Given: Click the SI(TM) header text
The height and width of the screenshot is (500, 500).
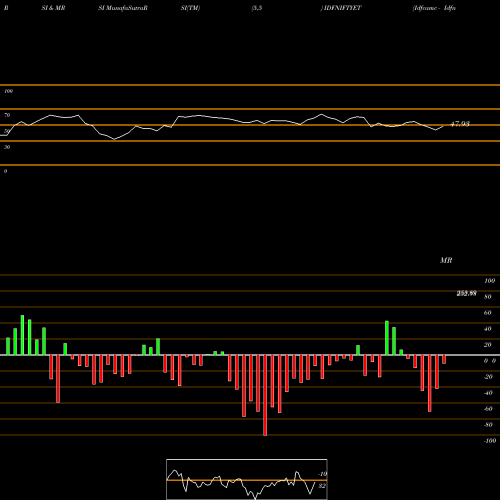Looking at the screenshot, I should [190, 8].
